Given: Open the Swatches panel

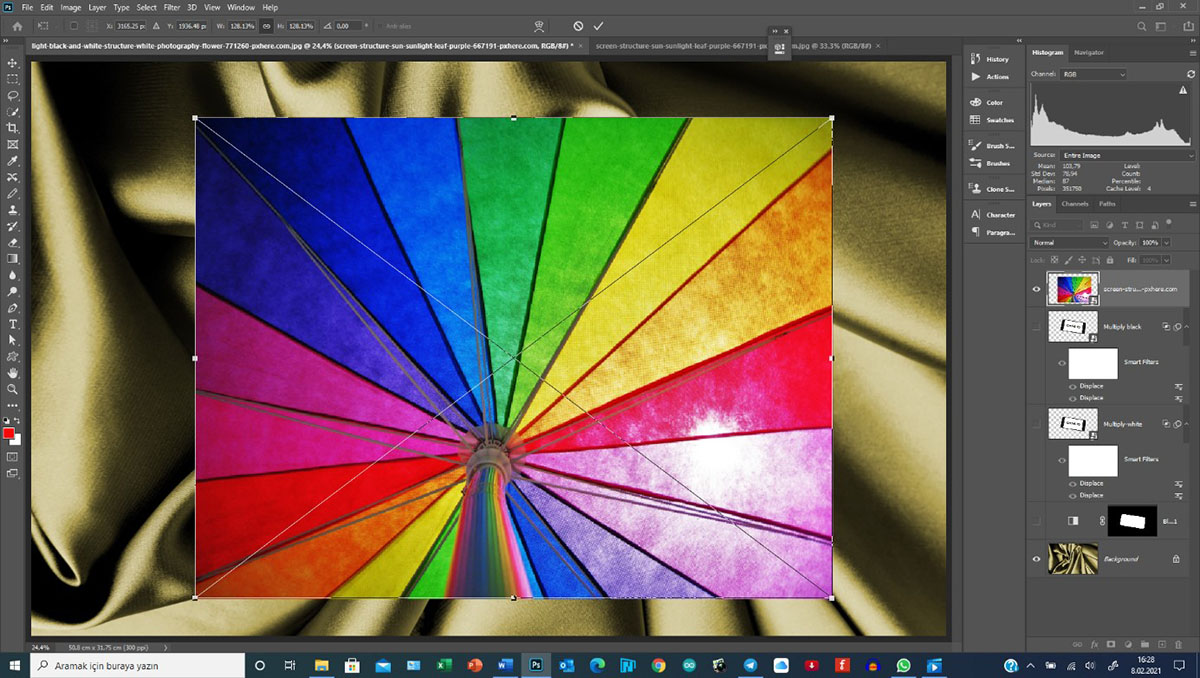Looking at the screenshot, I should pos(998,120).
